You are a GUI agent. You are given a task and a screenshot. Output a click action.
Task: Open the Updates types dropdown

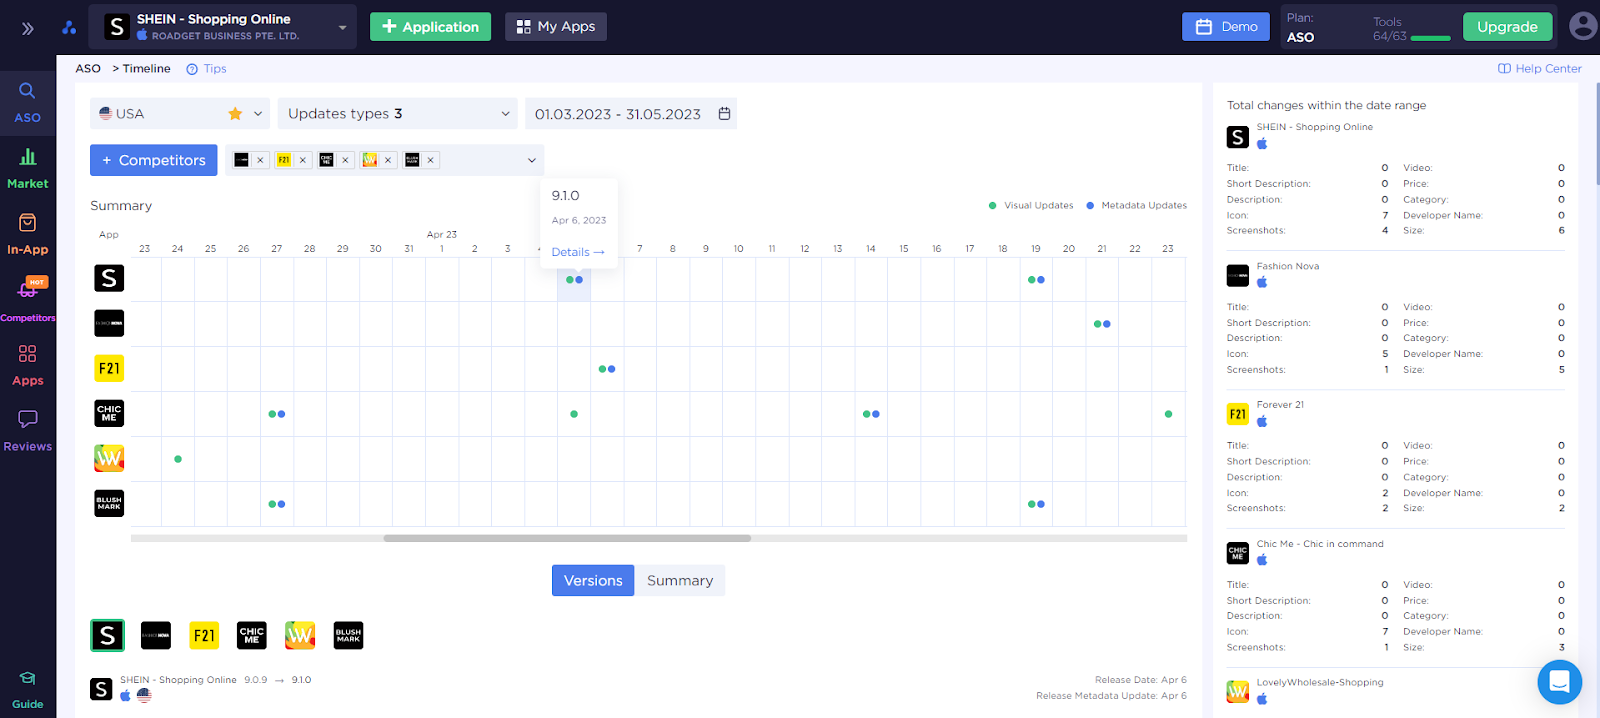(x=397, y=114)
